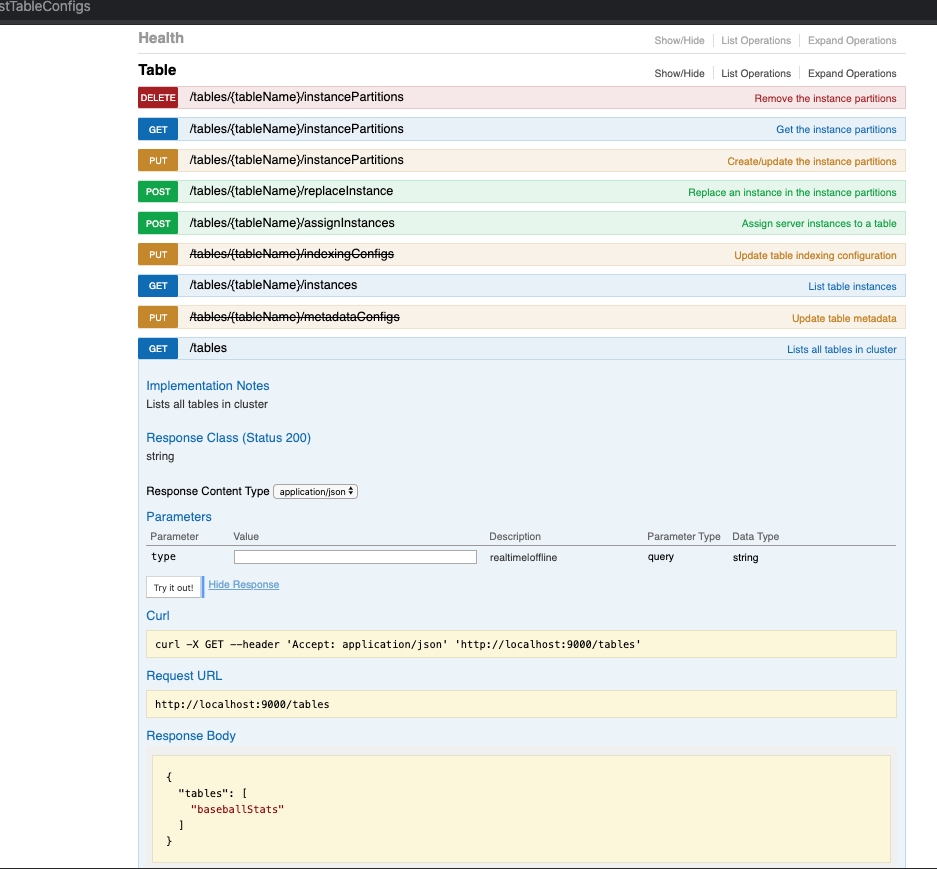The image size is (937, 869).
Task: Click the DELETE badge for instancePartitions
Action: (158, 98)
